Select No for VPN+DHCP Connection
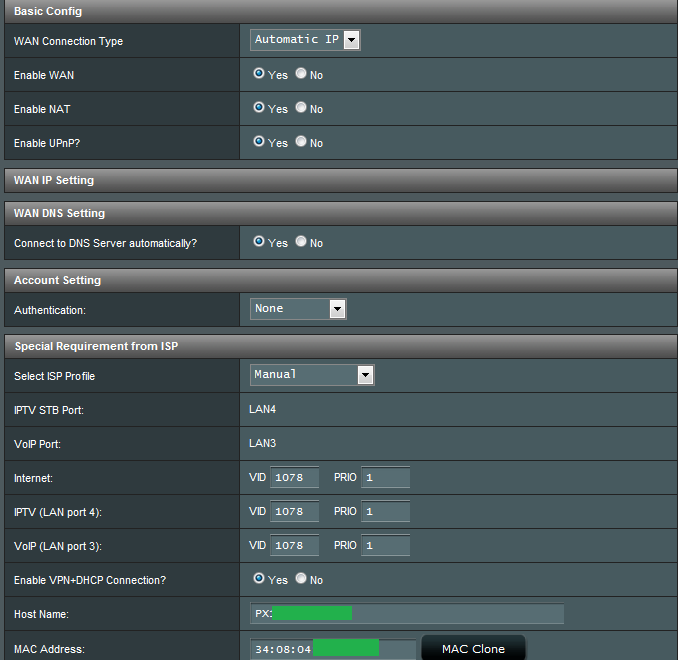This screenshot has height=660, width=678. 301,579
